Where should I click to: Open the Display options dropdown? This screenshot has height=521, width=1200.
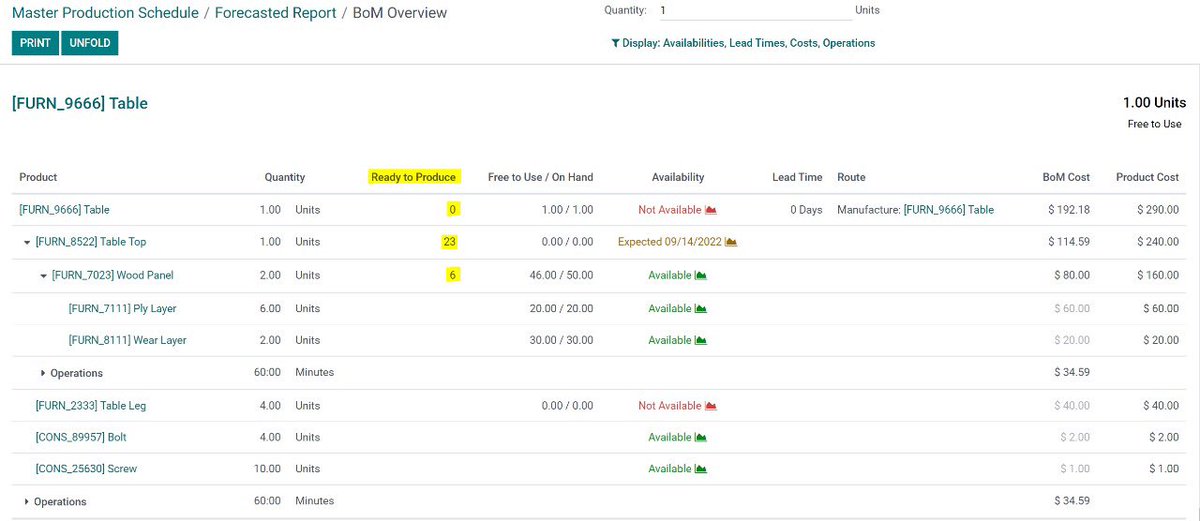[743, 43]
